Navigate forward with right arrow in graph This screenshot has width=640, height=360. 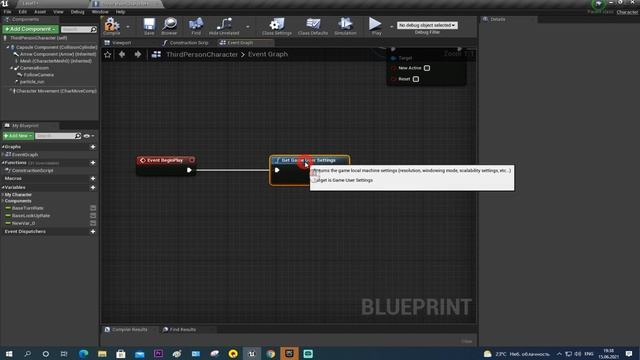pos(138,54)
